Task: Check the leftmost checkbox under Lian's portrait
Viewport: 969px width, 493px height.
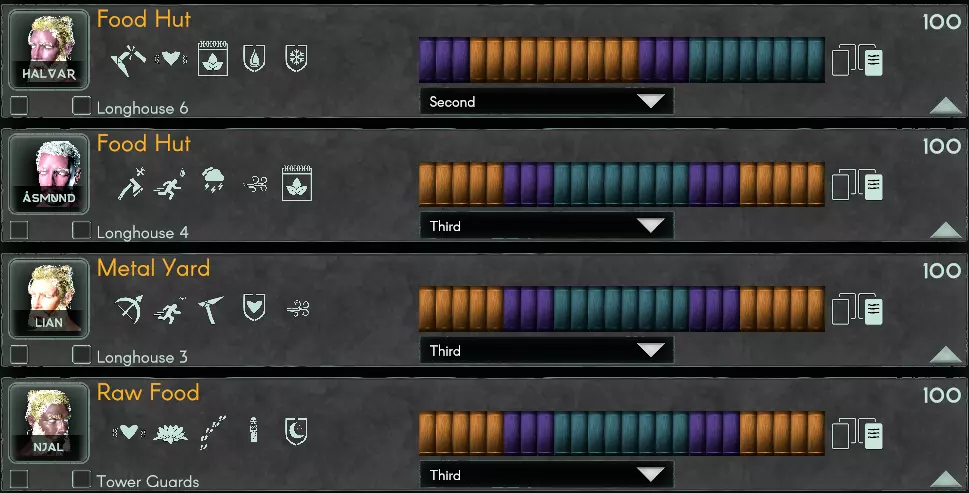Action: tap(19, 355)
